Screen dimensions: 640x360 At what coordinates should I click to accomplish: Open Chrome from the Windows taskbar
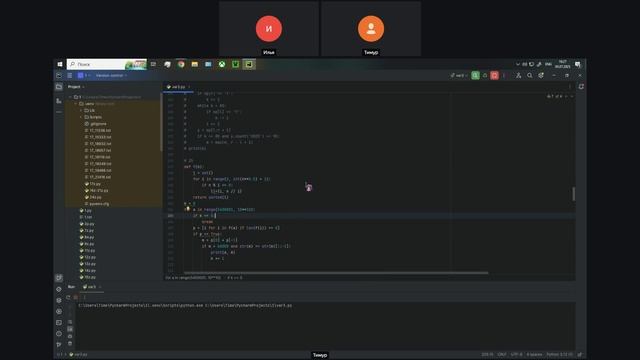[x=181, y=64]
